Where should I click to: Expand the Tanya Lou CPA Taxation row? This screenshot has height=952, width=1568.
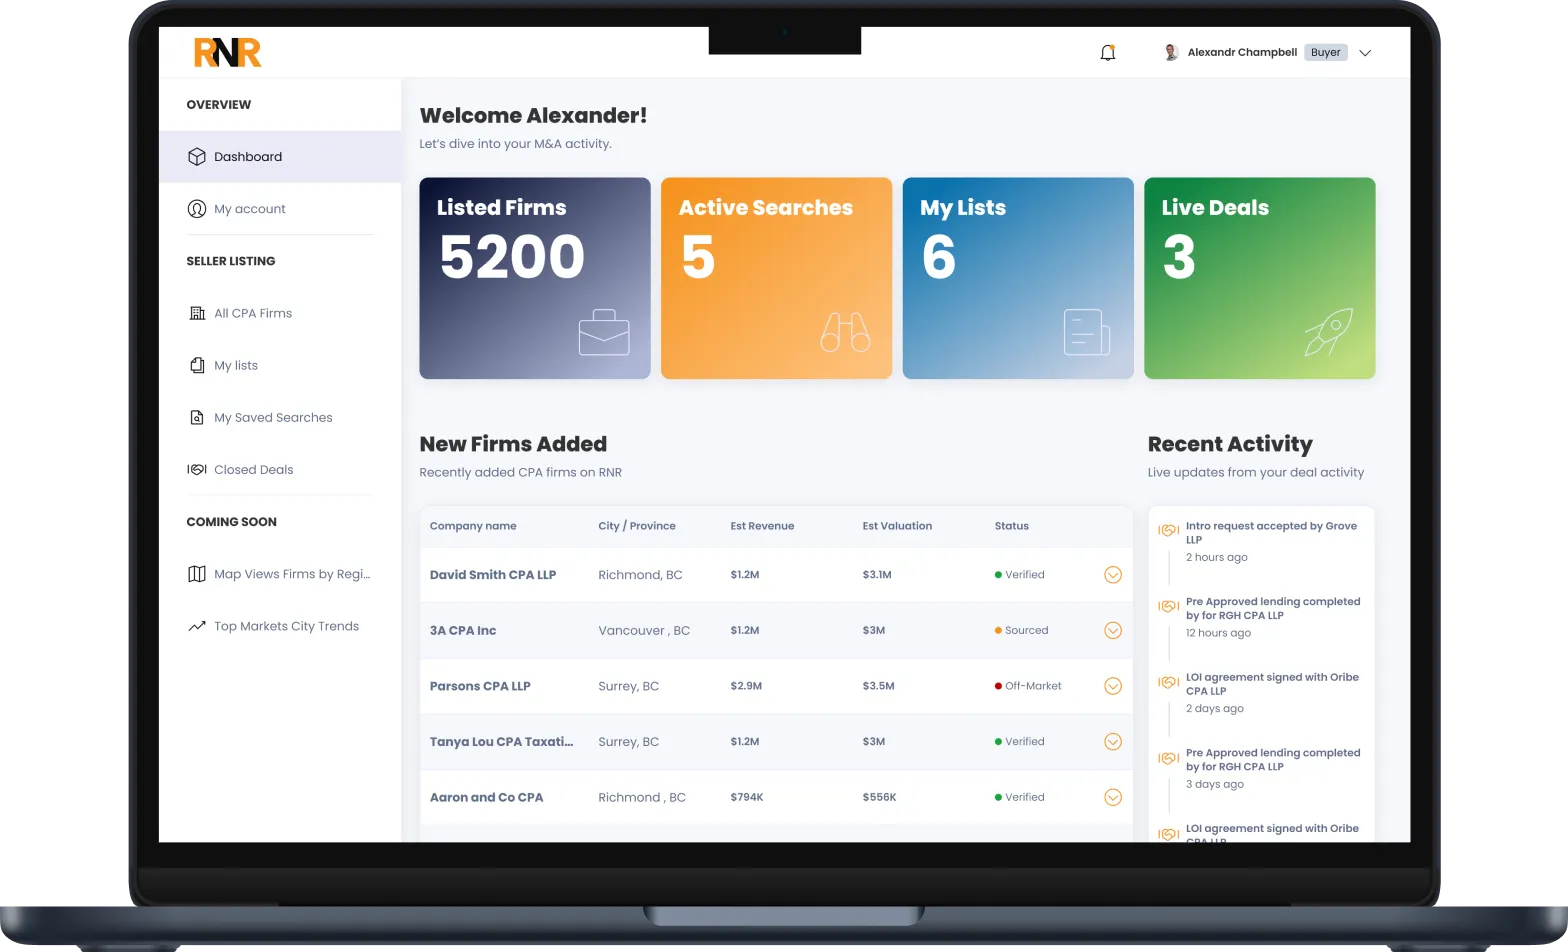(1113, 742)
